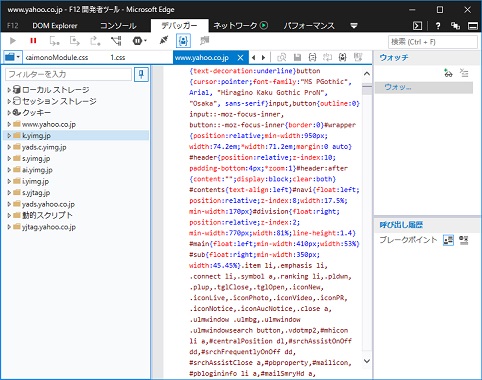This screenshot has width=482, height=380.
Task: Expand the s.yimg.jp folder
Action: [x=9, y=159]
